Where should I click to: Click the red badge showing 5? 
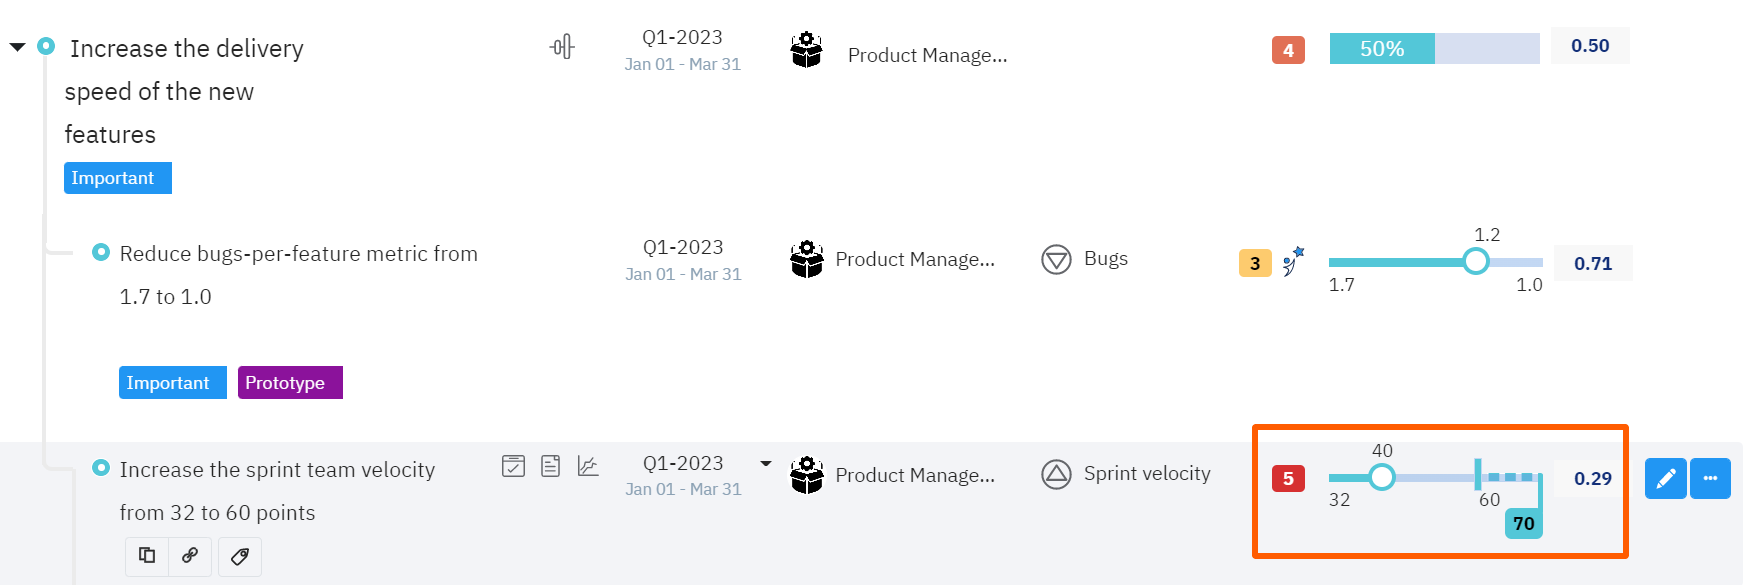pos(1288,479)
